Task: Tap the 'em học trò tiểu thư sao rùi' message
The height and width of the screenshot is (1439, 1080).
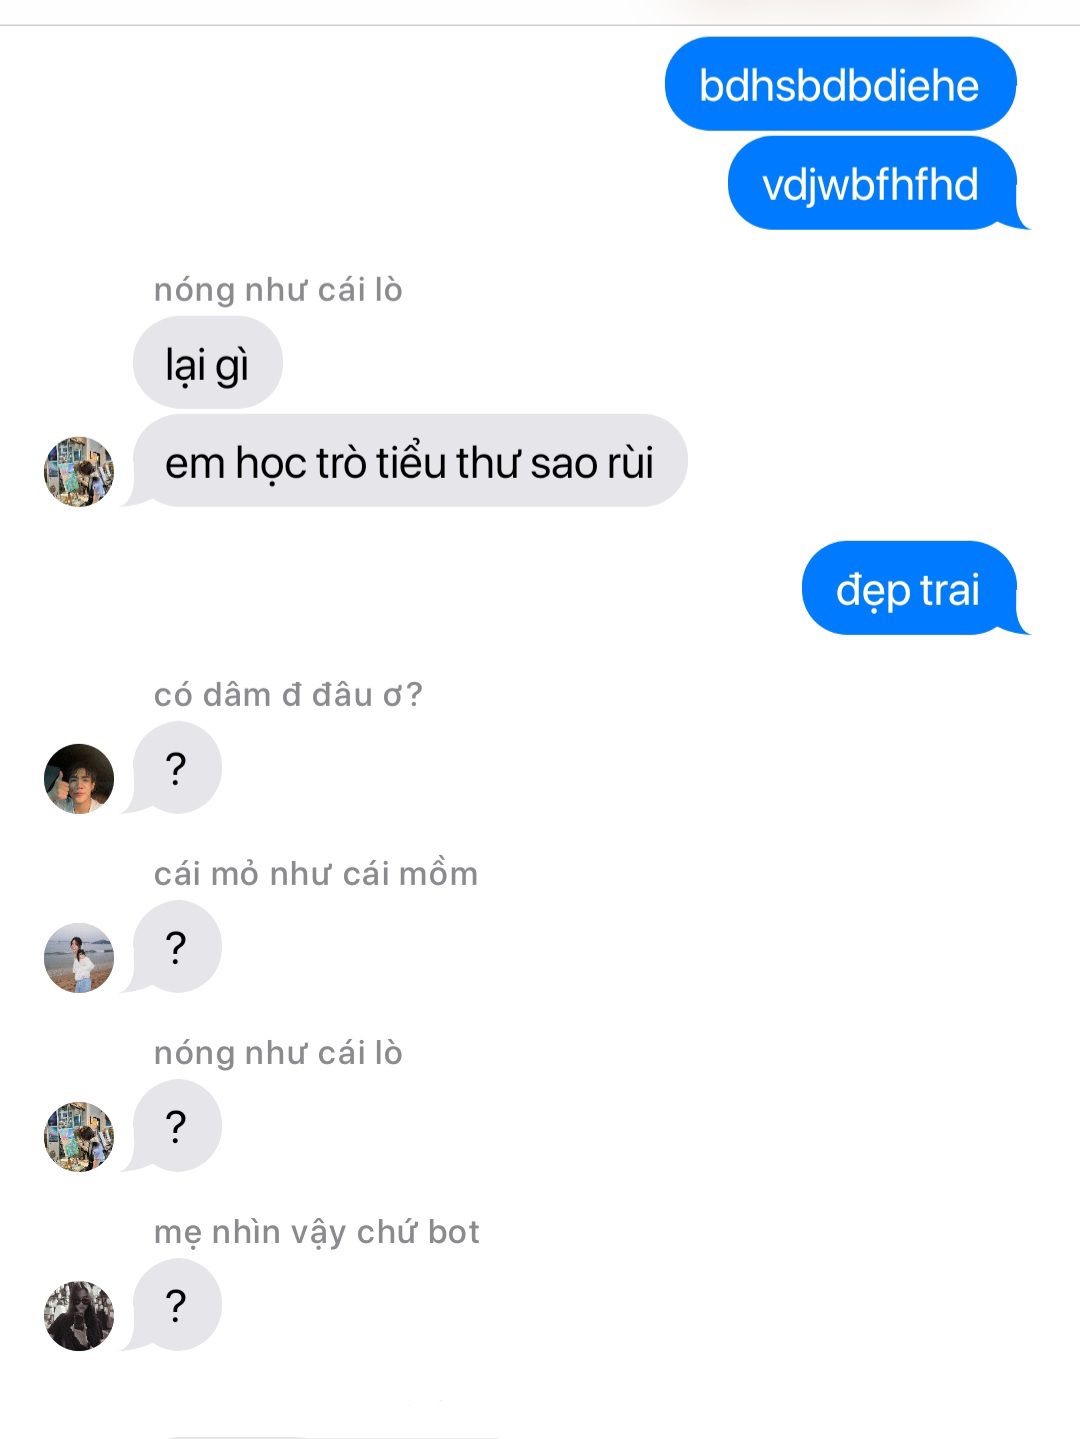Action: (410, 461)
